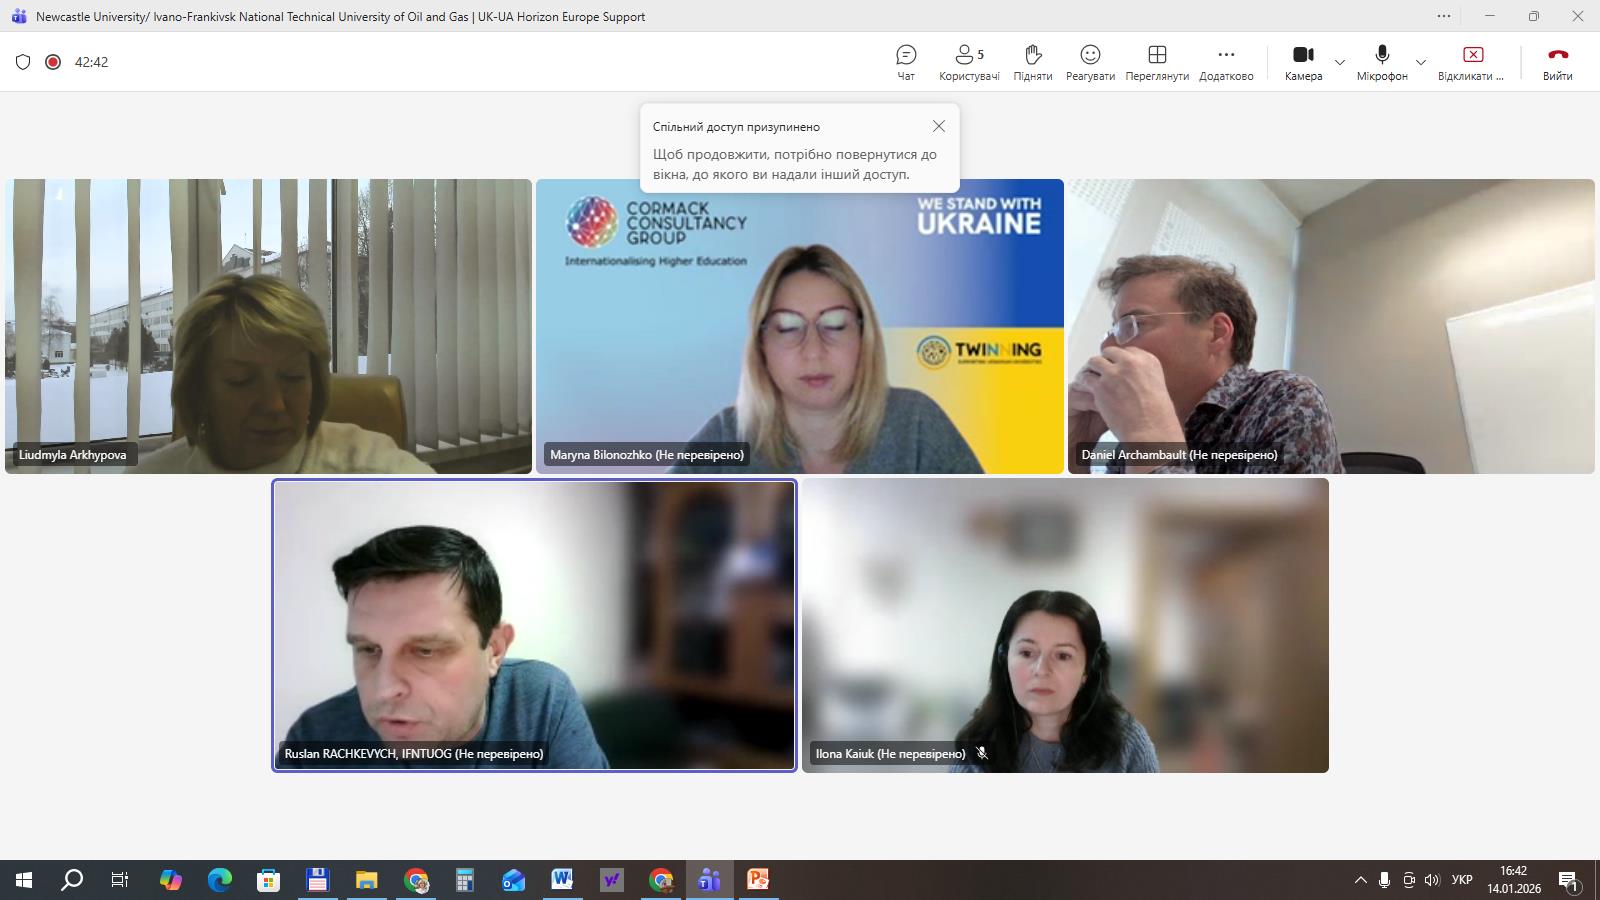The height and width of the screenshot is (900, 1600).
Task: Expand the microphone options dropdown arrow
Action: [x=1421, y=62]
